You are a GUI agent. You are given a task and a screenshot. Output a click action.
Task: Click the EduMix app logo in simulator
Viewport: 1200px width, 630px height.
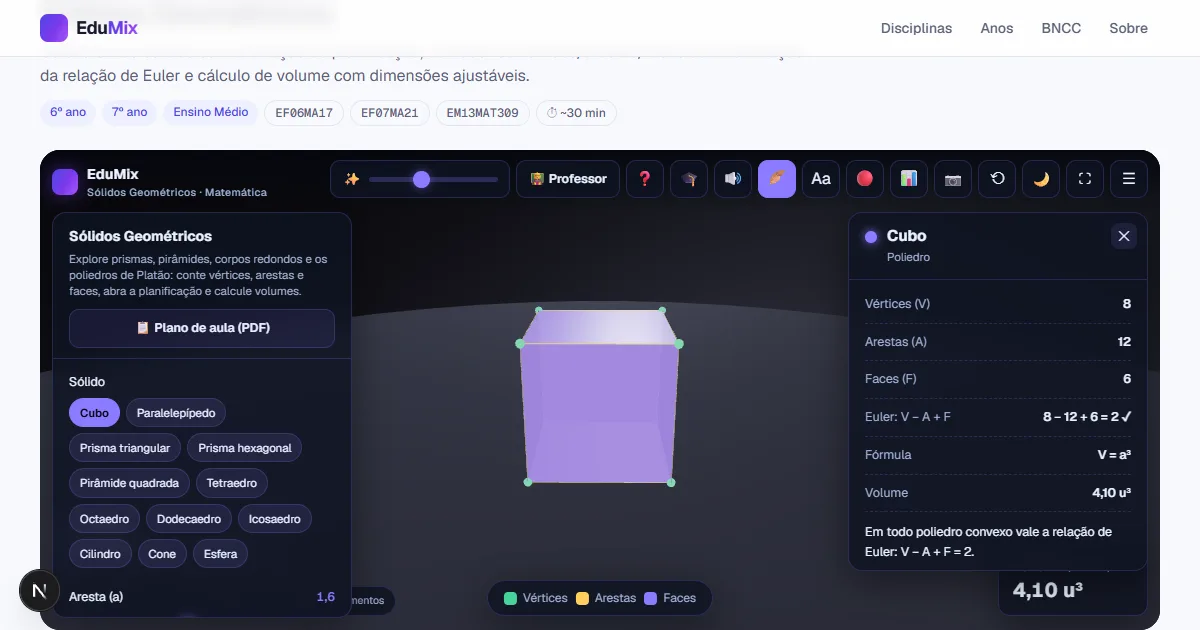65,181
